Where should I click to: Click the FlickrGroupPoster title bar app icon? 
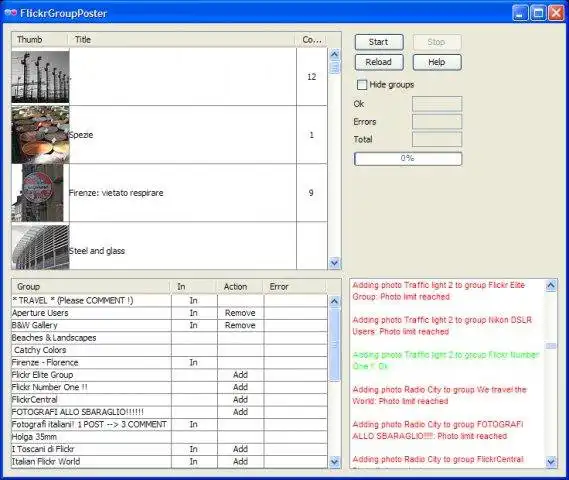coord(11,13)
